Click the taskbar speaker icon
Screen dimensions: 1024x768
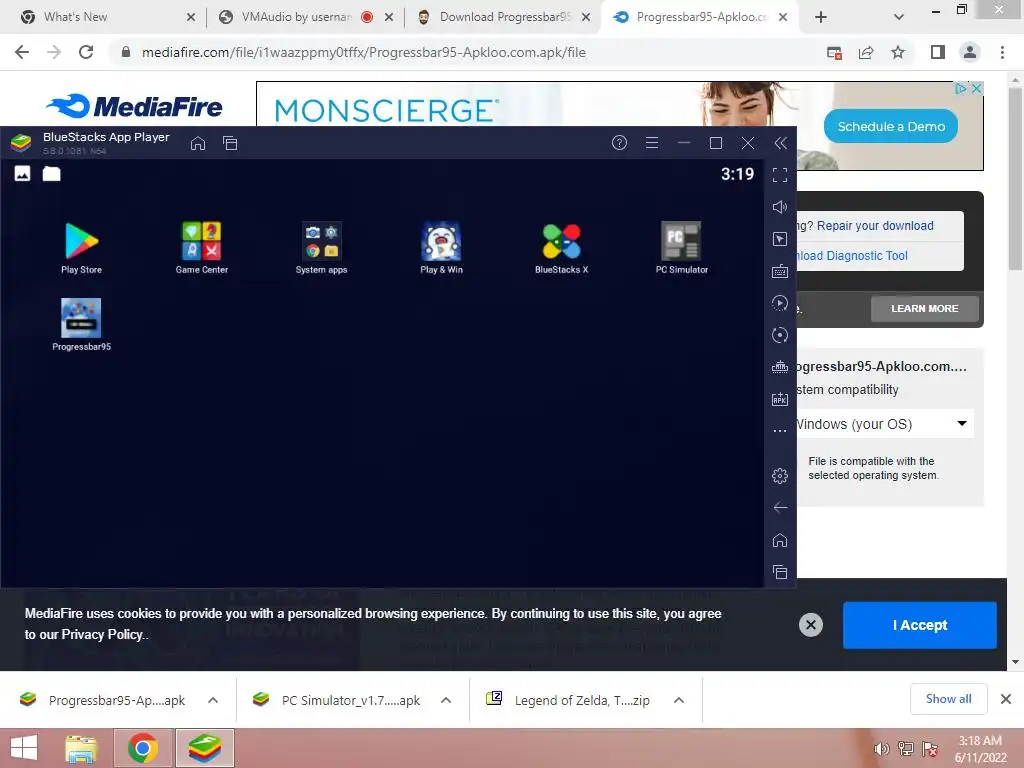(881, 749)
